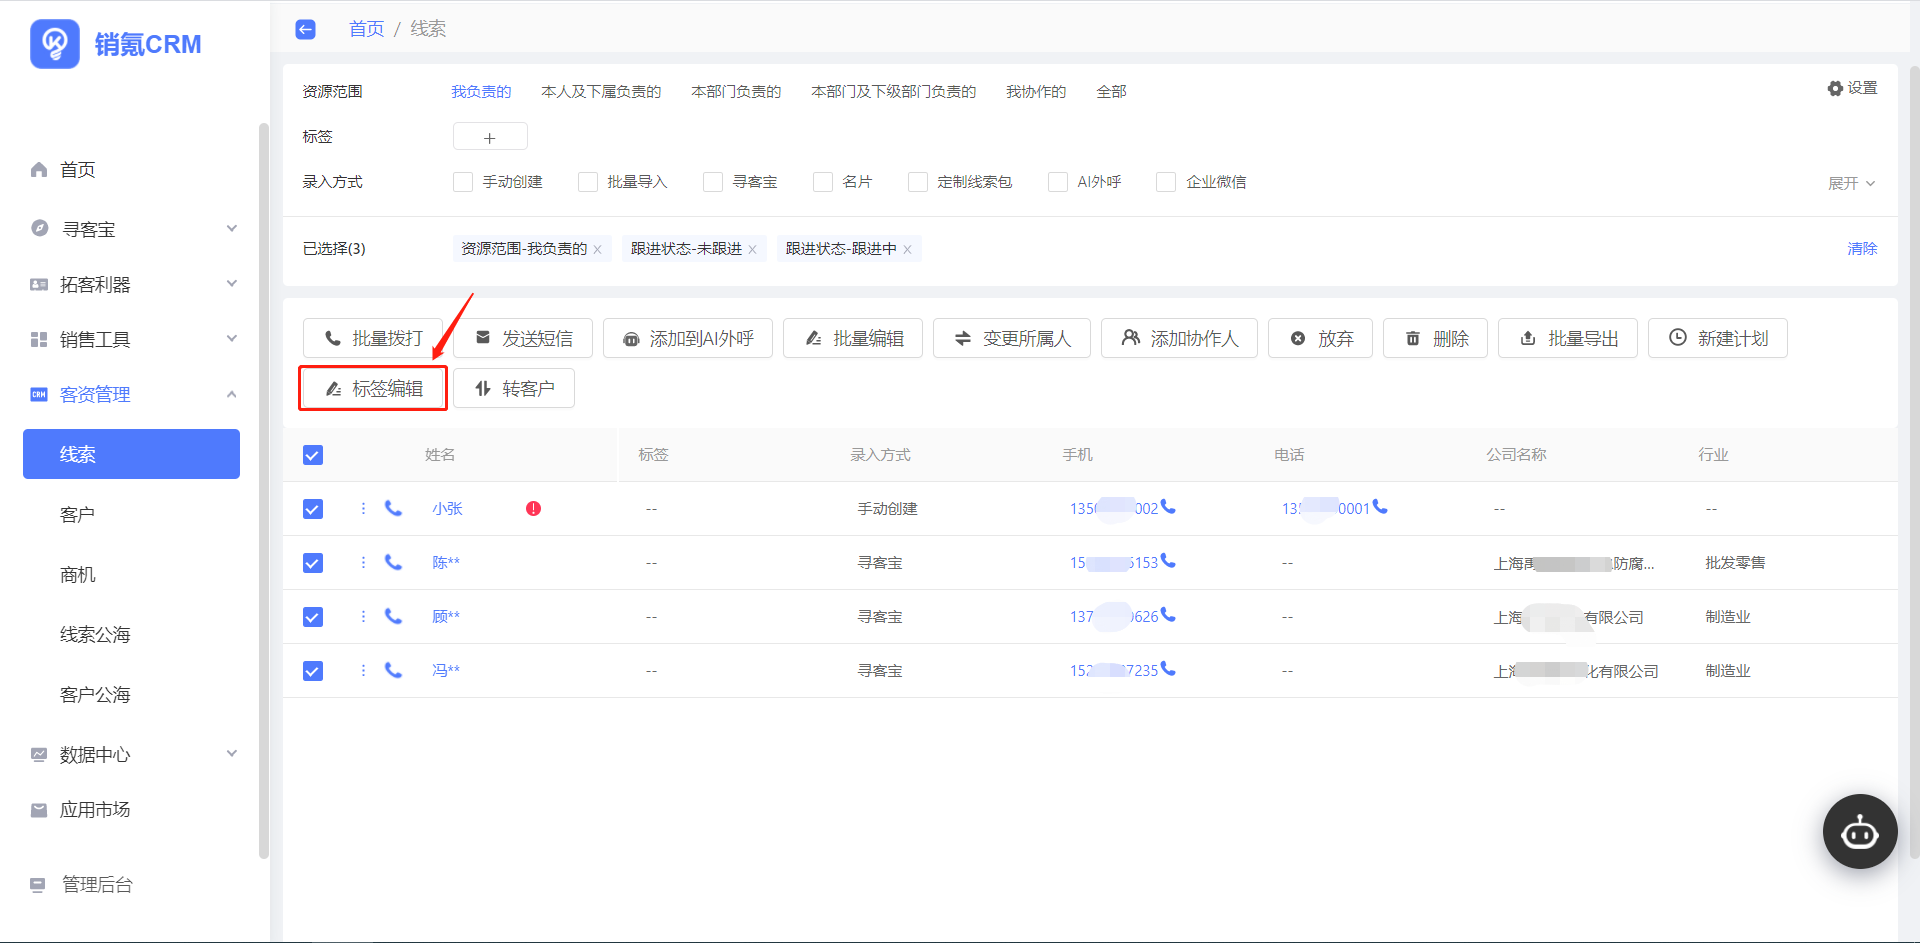Check the 企业微信 filter checkbox
Viewport: 1920px width, 943px height.
click(1166, 182)
